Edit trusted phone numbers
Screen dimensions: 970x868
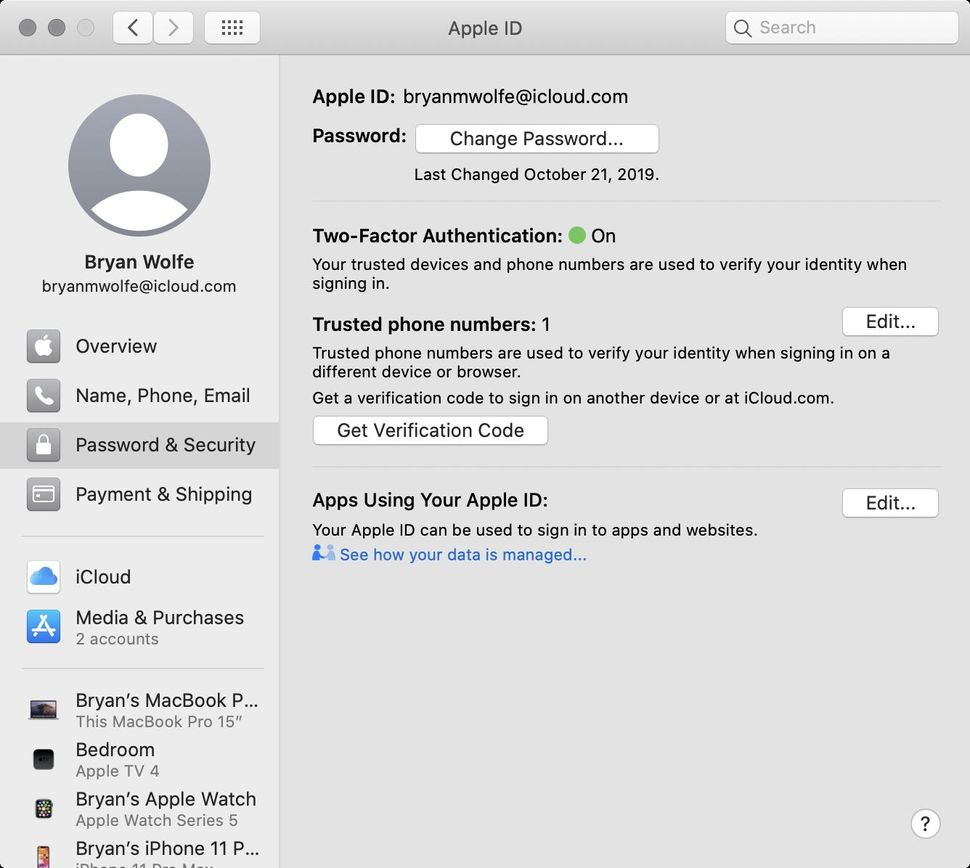pos(889,321)
